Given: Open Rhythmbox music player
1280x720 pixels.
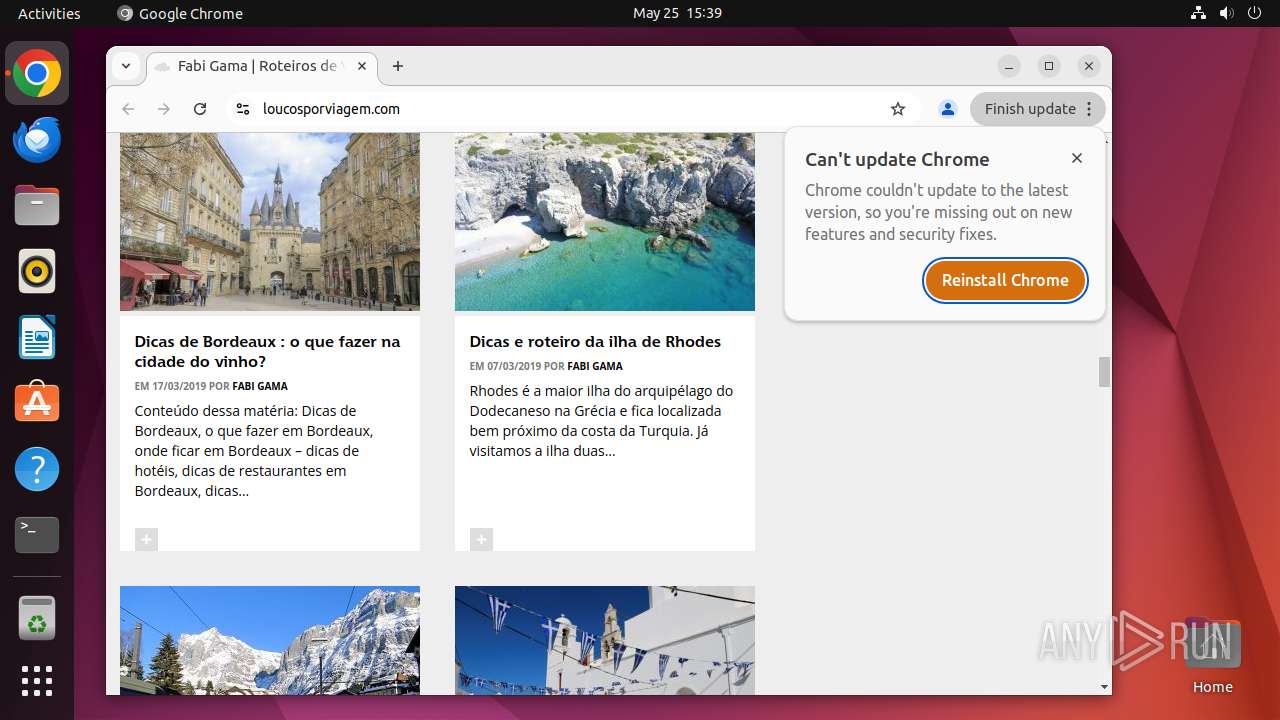Looking at the screenshot, I should (x=37, y=271).
